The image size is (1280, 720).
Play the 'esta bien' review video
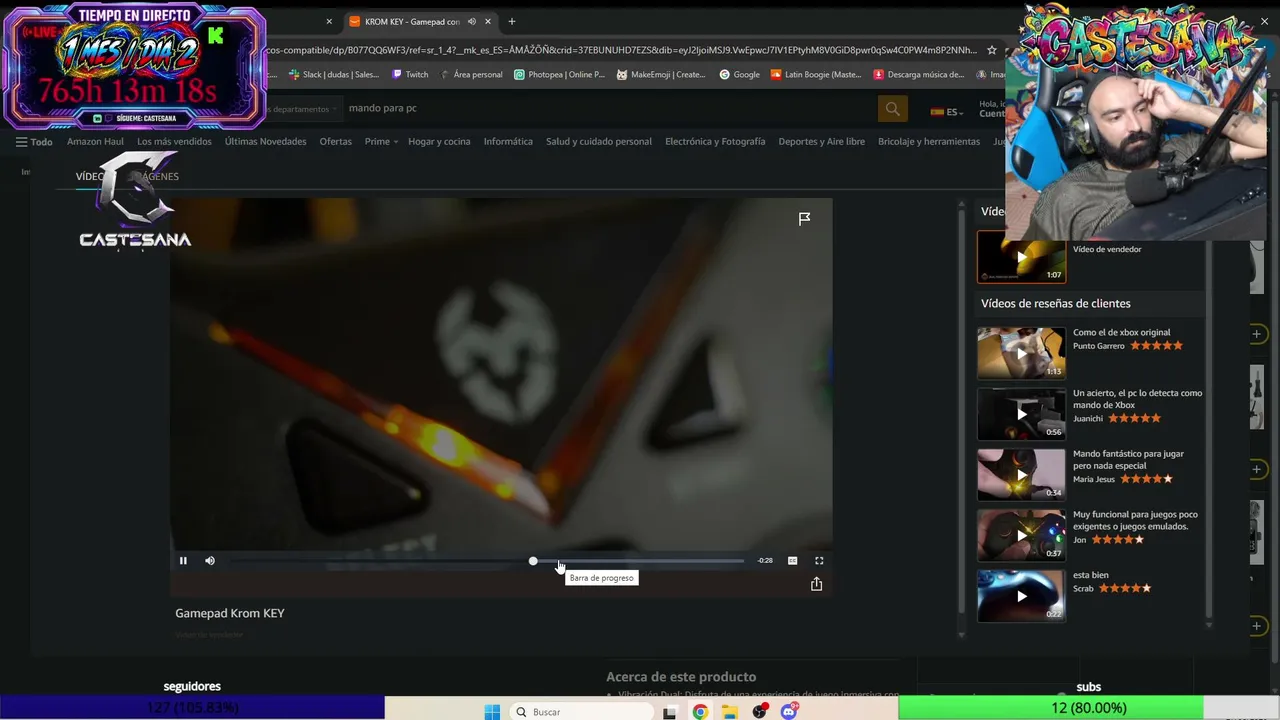[x=1021, y=596]
